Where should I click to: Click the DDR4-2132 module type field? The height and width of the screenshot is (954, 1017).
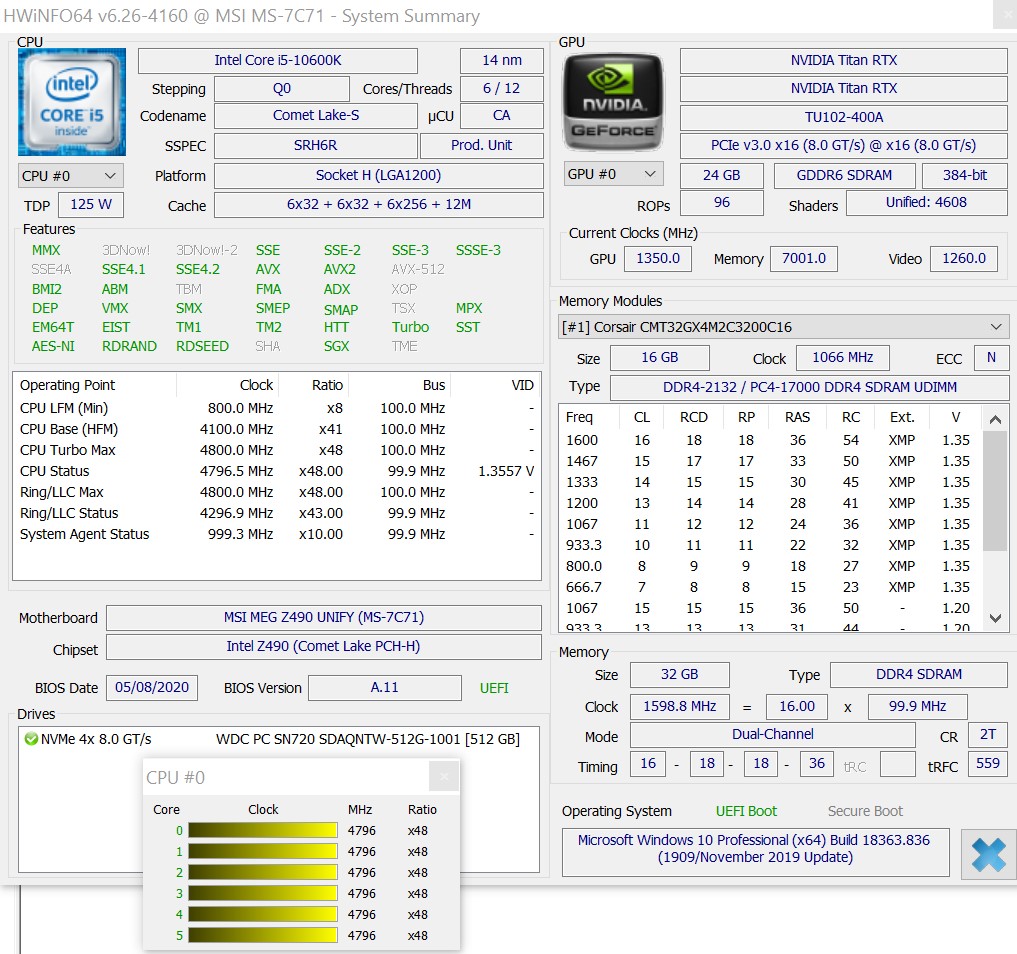point(809,387)
